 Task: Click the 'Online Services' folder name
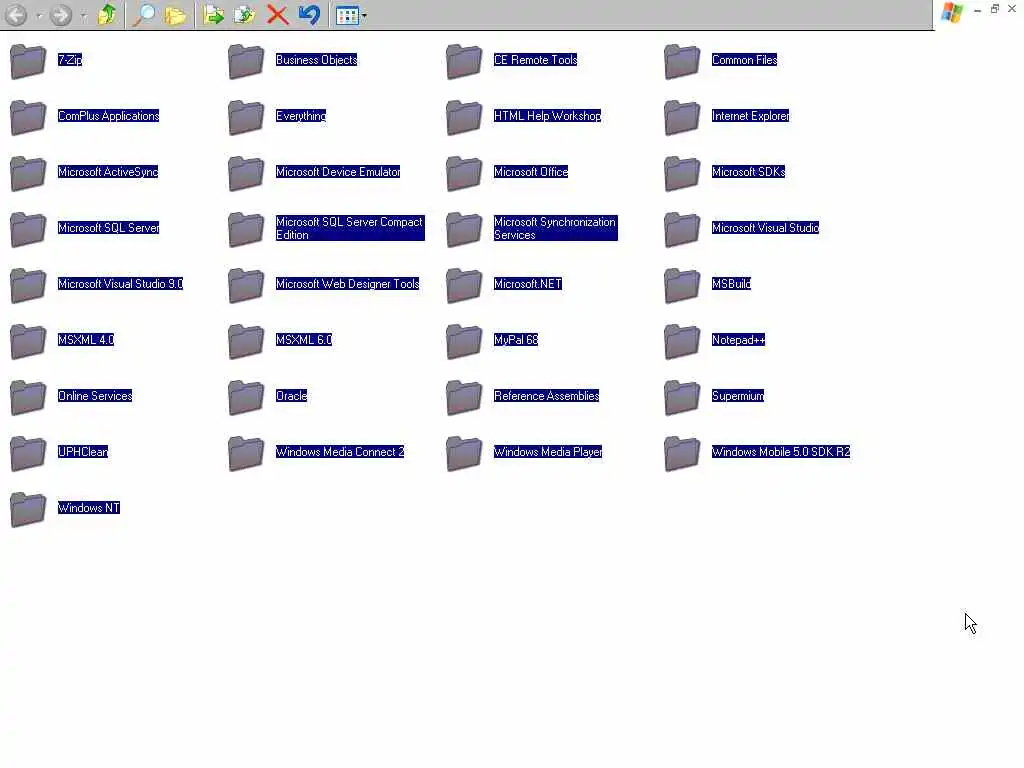(95, 396)
